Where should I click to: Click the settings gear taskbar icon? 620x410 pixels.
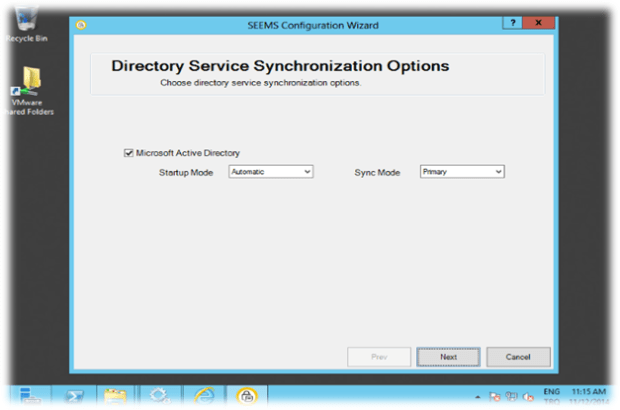[x=158, y=396]
